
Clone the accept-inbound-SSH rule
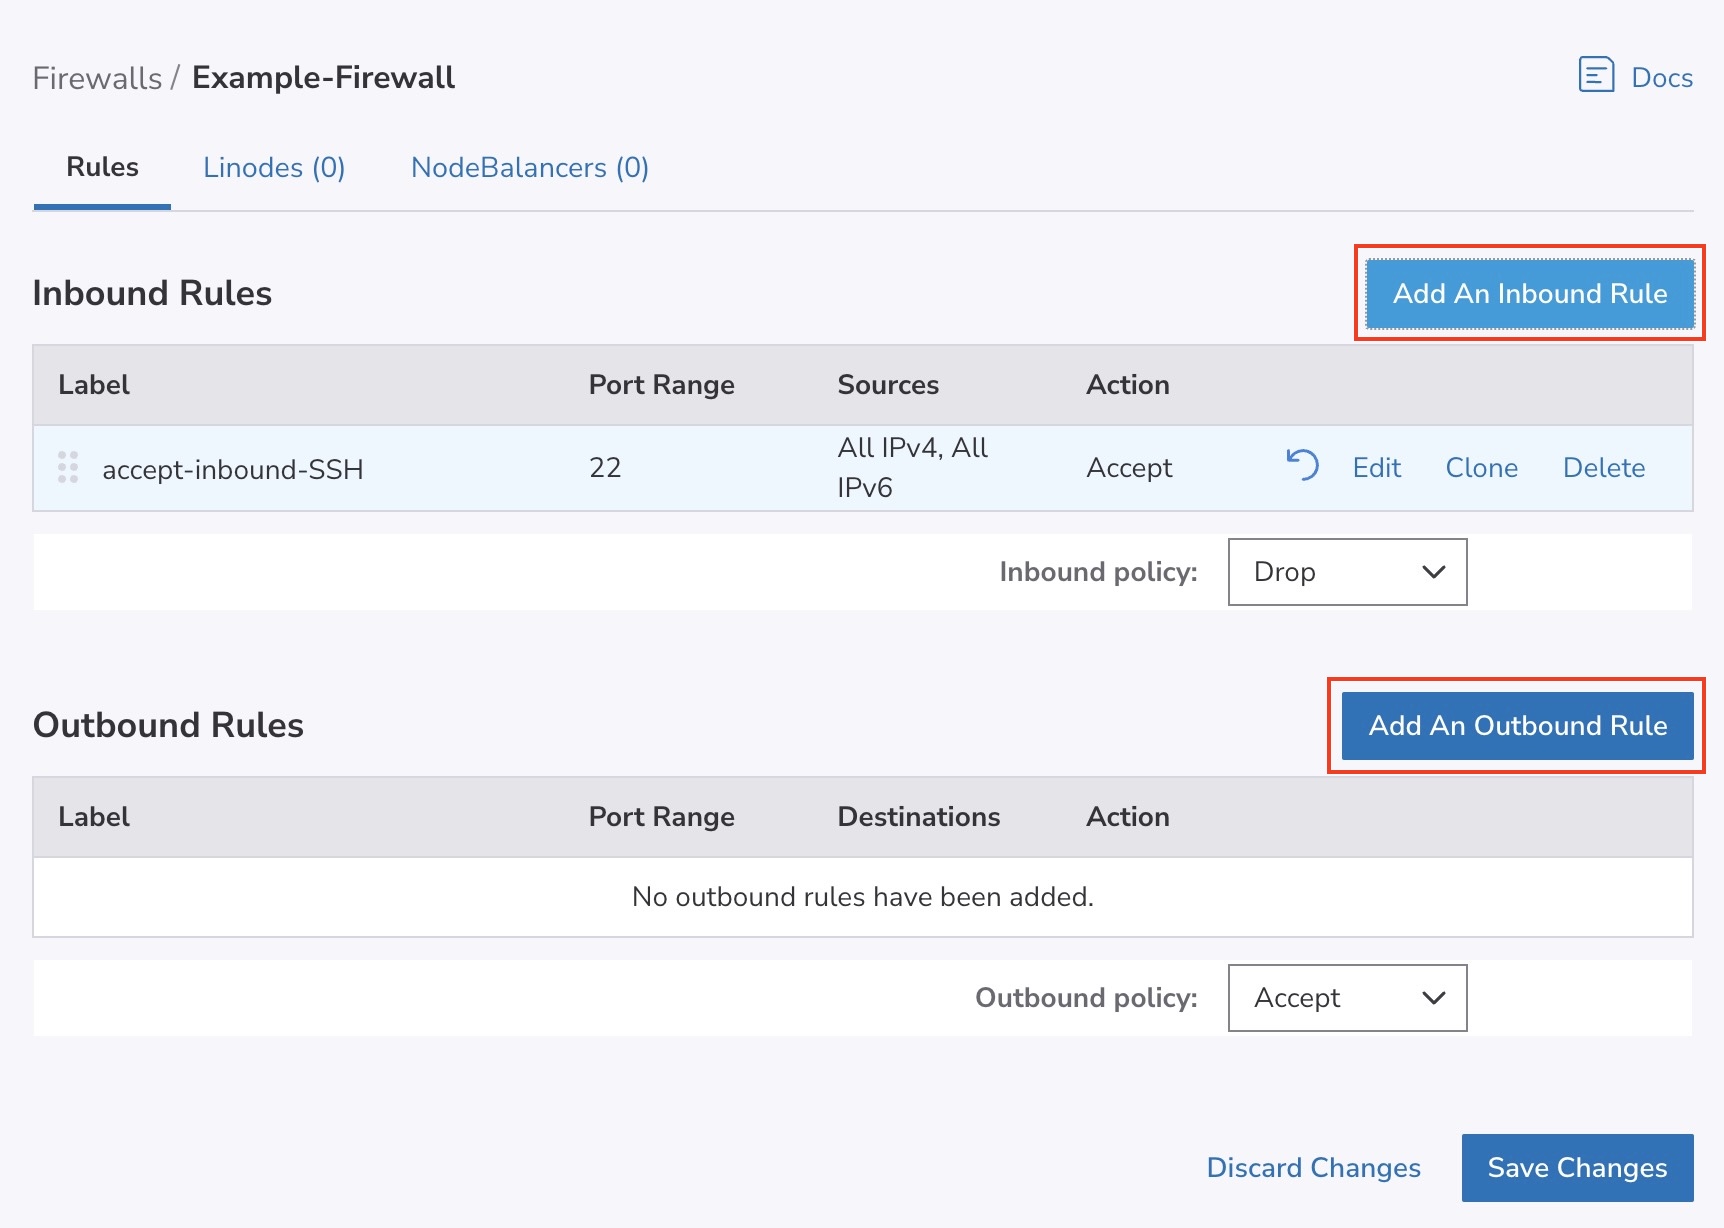pyautogui.click(x=1481, y=467)
